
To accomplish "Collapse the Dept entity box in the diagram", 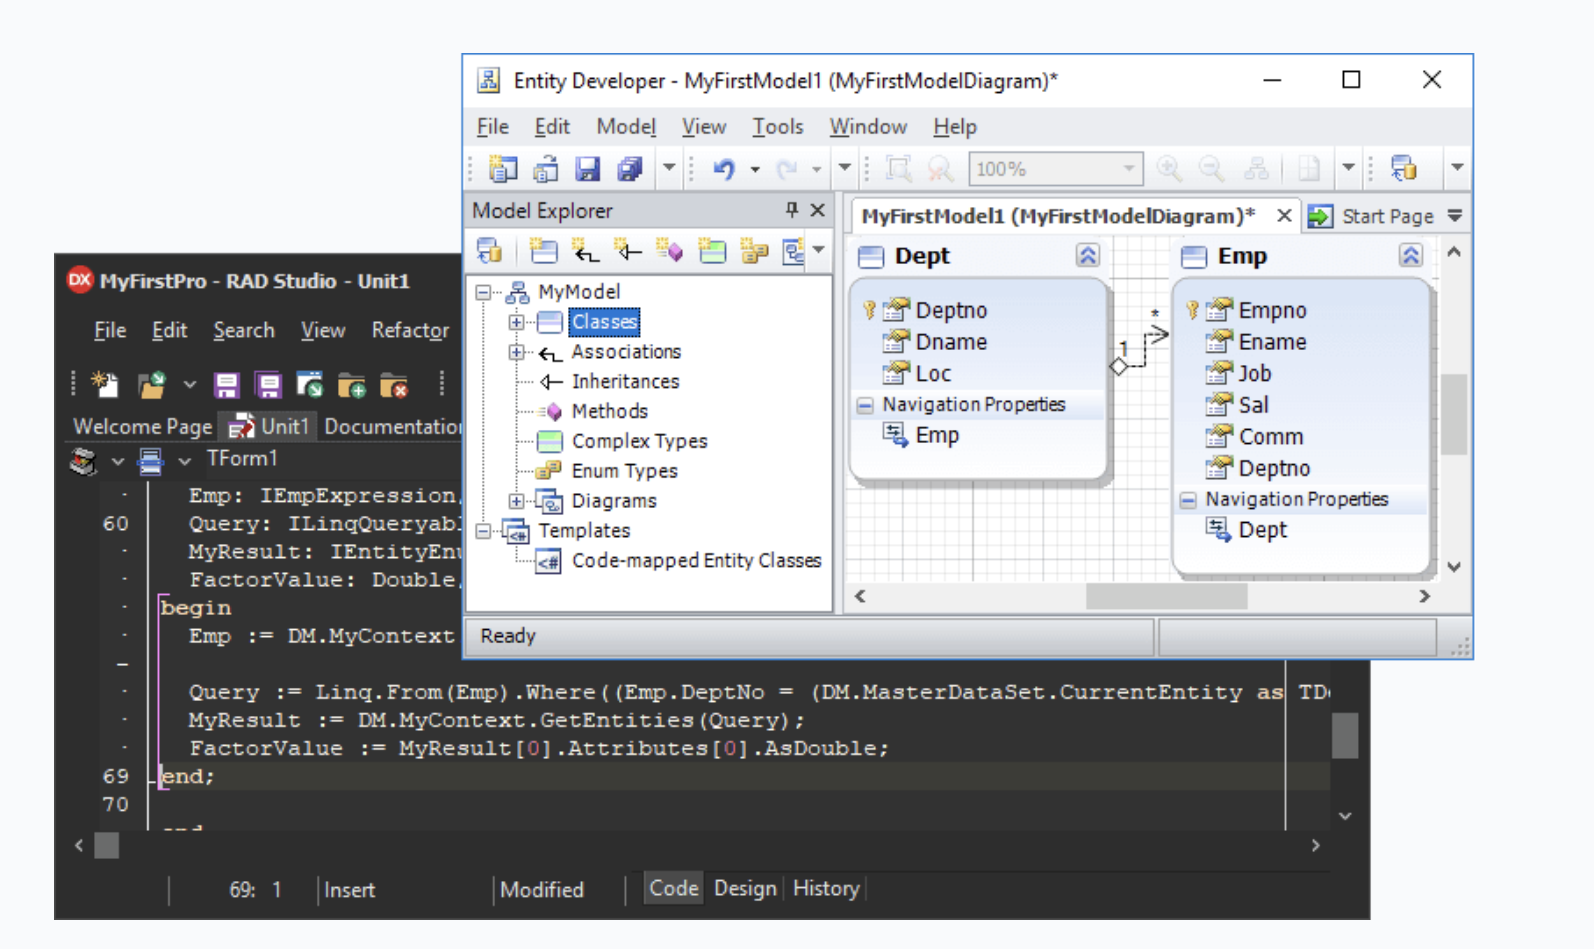I will click(x=1088, y=256).
